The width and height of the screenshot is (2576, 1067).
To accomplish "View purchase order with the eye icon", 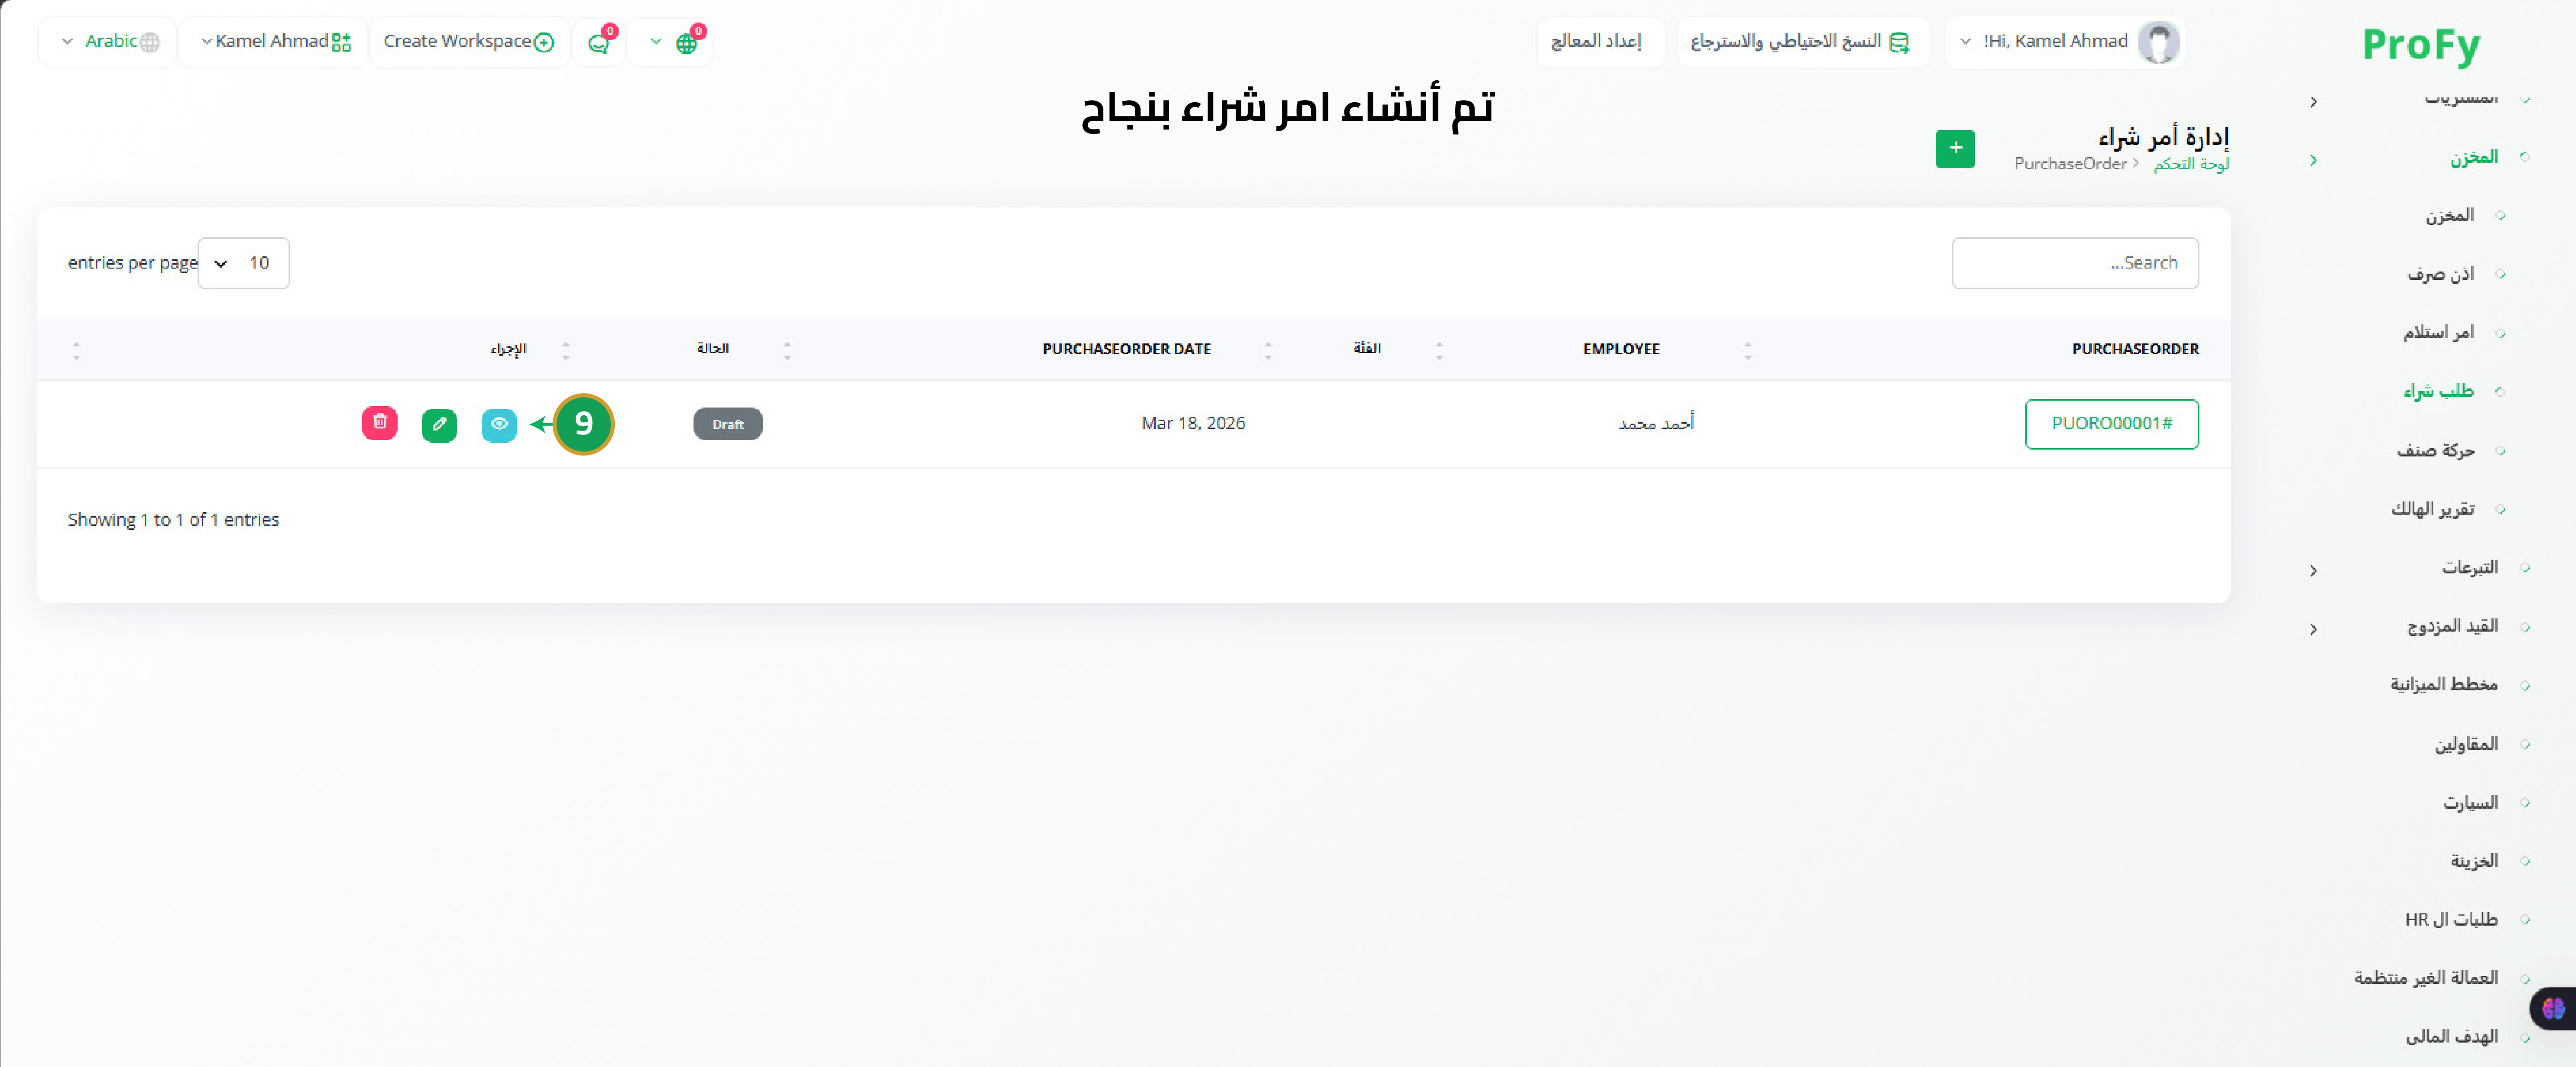I will click(x=499, y=424).
